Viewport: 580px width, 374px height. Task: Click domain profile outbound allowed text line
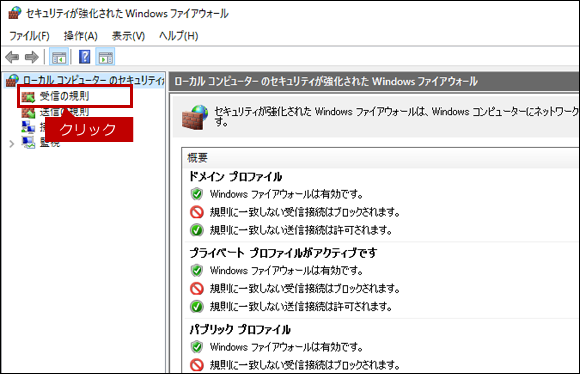click(x=301, y=230)
